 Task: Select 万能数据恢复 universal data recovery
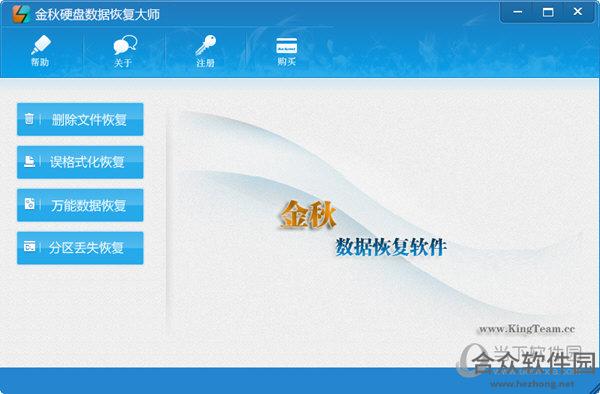tap(80, 205)
